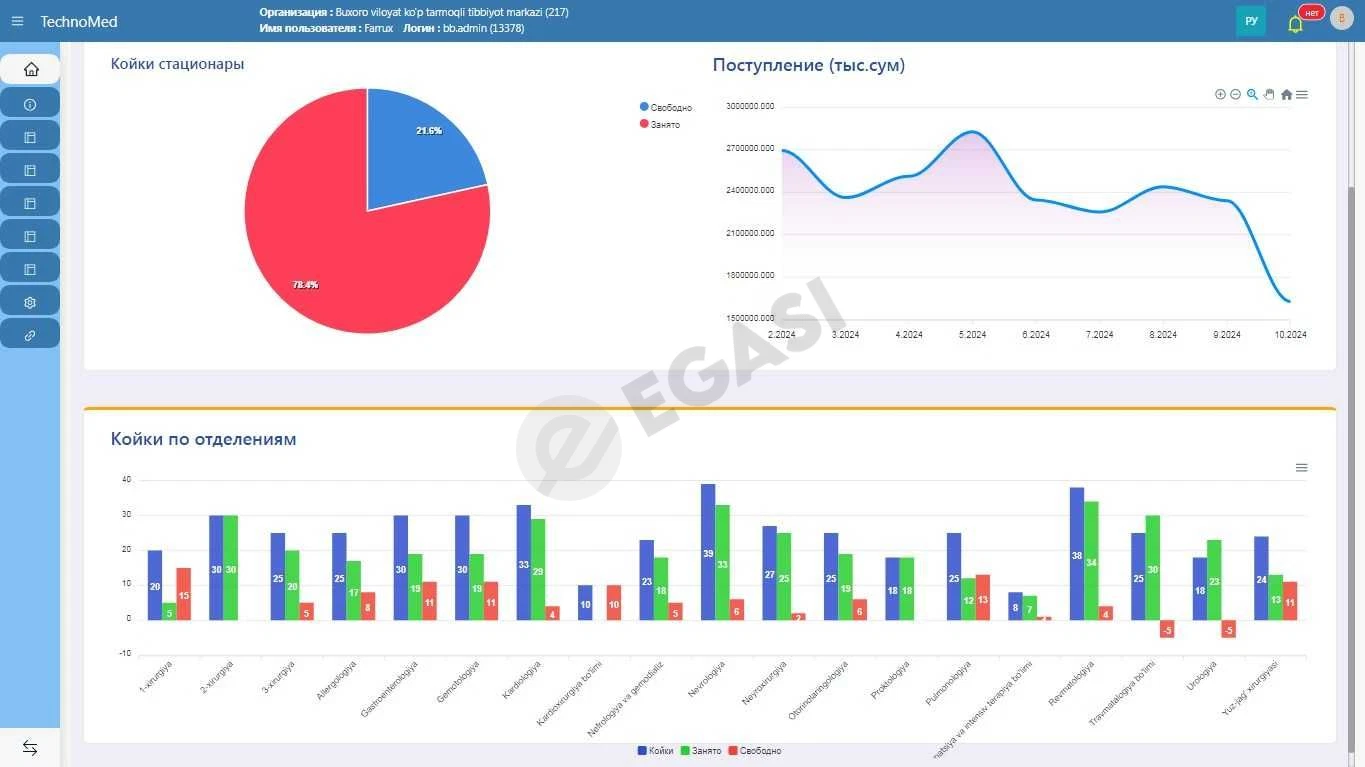Open the Home page in sidebar
This screenshot has width=1365, height=767.
pyautogui.click(x=30, y=69)
